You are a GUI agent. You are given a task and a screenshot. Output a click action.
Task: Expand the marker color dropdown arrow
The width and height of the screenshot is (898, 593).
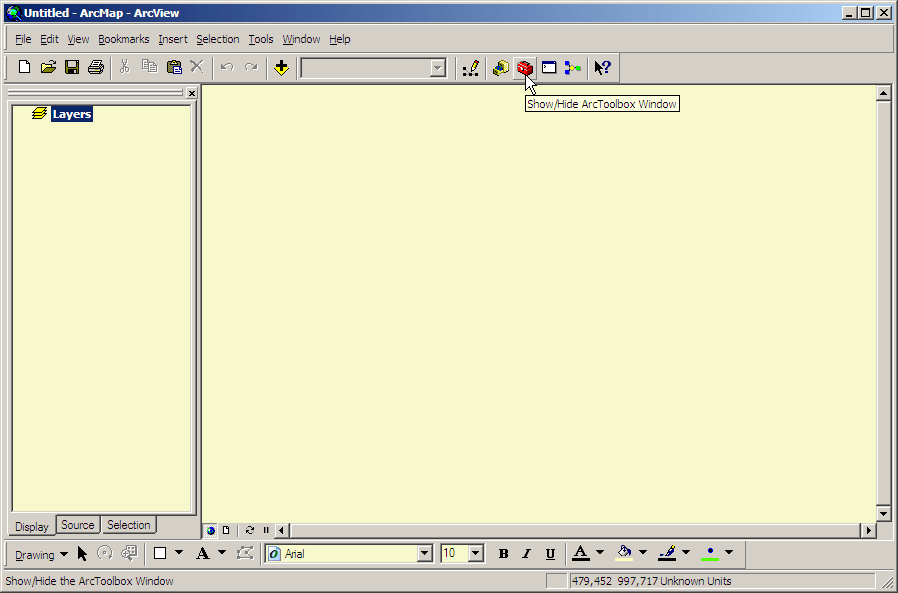pos(728,553)
